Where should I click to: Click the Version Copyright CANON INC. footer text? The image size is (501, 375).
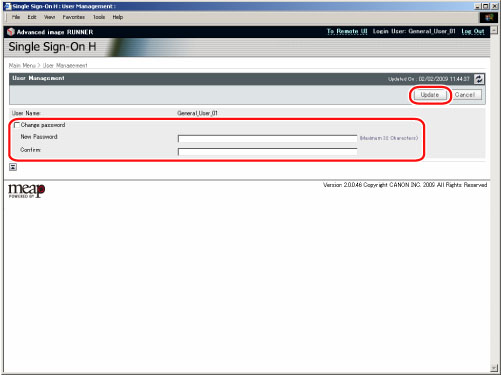(405, 185)
